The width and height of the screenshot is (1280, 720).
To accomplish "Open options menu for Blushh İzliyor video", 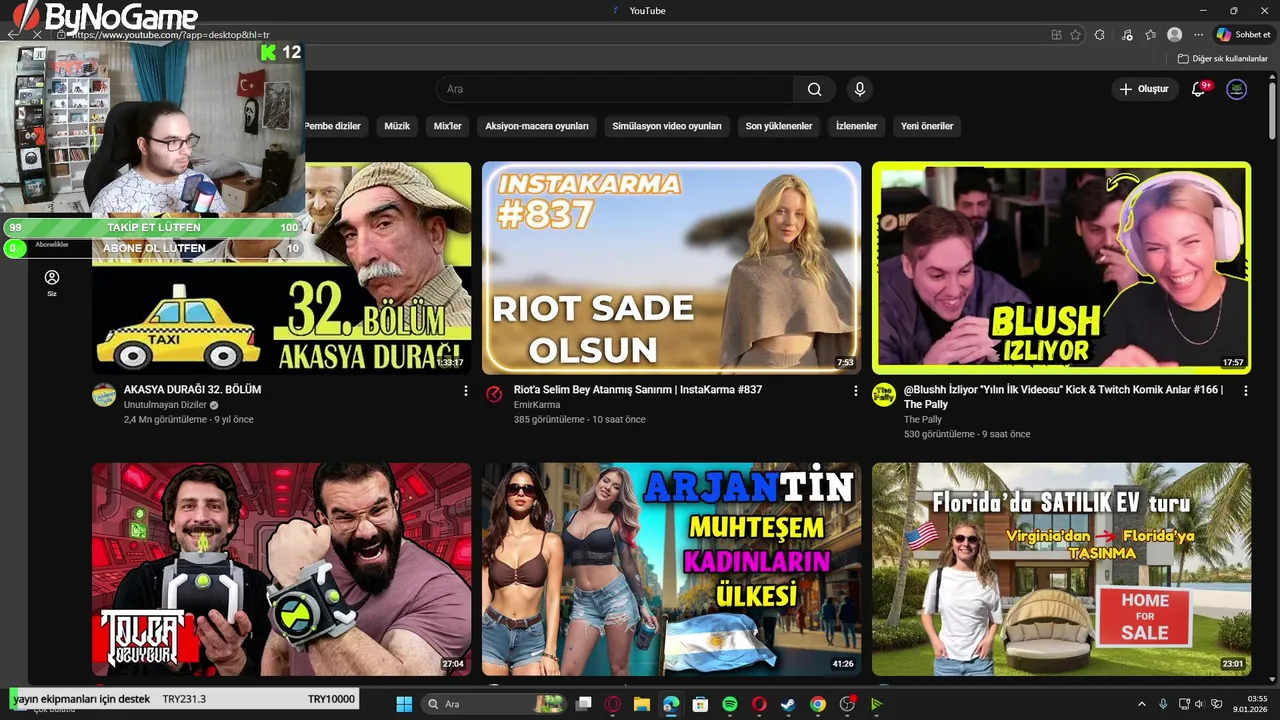I will point(1246,391).
